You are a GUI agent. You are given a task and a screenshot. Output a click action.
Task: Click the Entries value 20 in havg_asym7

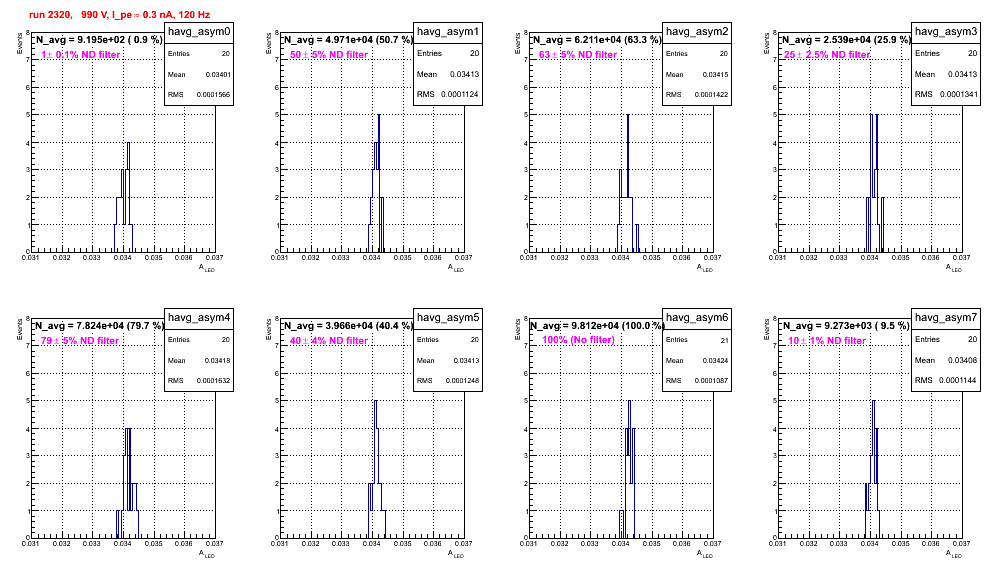pyautogui.click(x=972, y=339)
